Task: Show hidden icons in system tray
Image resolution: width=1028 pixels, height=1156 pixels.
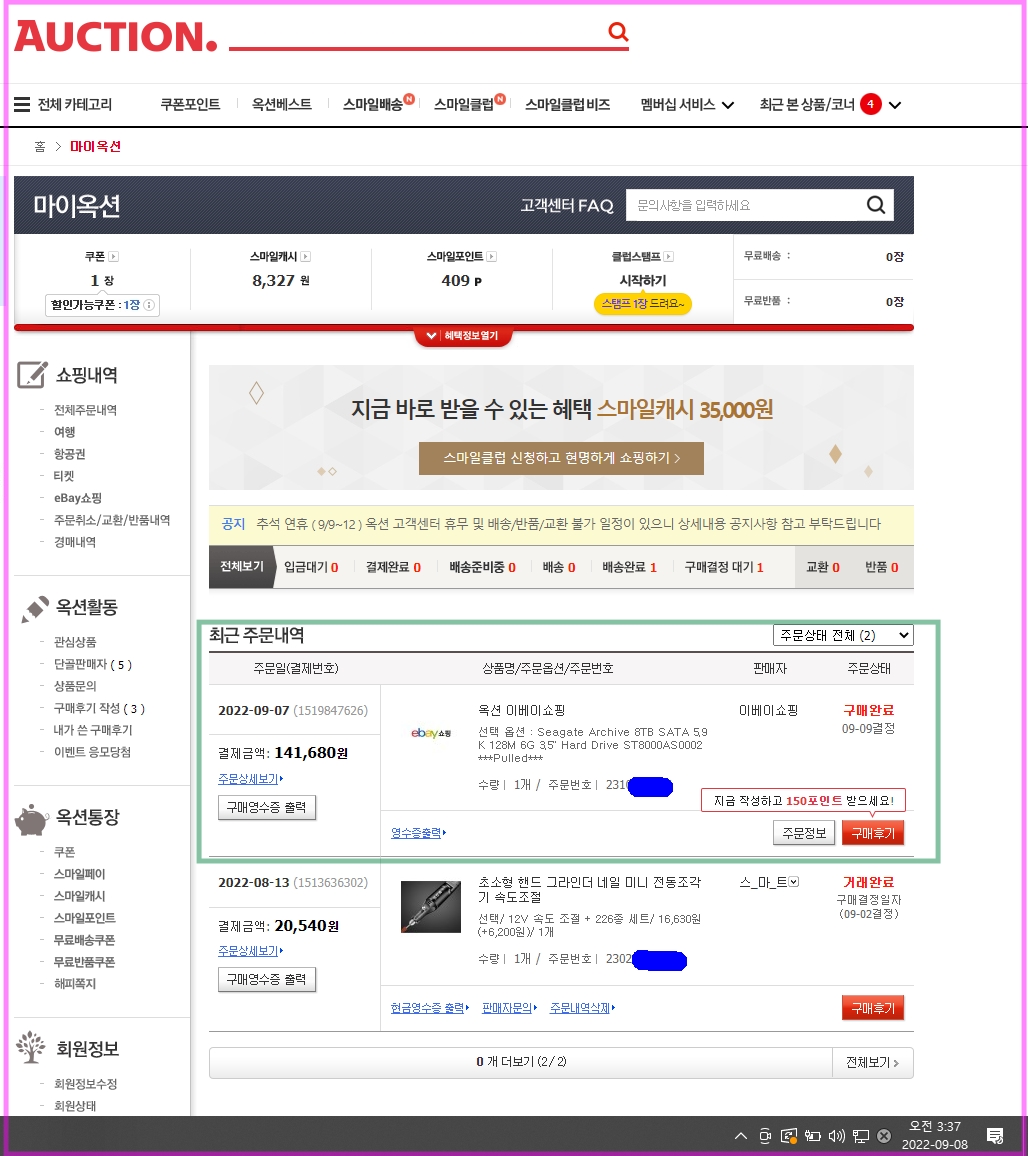Action: coord(741,1135)
